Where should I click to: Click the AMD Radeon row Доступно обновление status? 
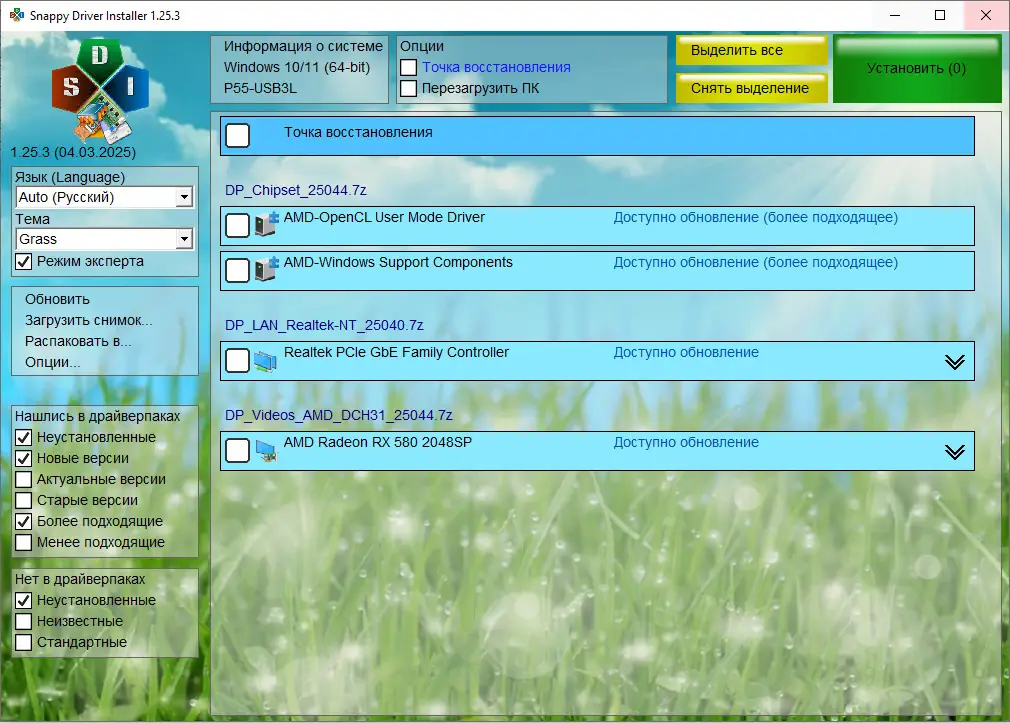(x=686, y=442)
